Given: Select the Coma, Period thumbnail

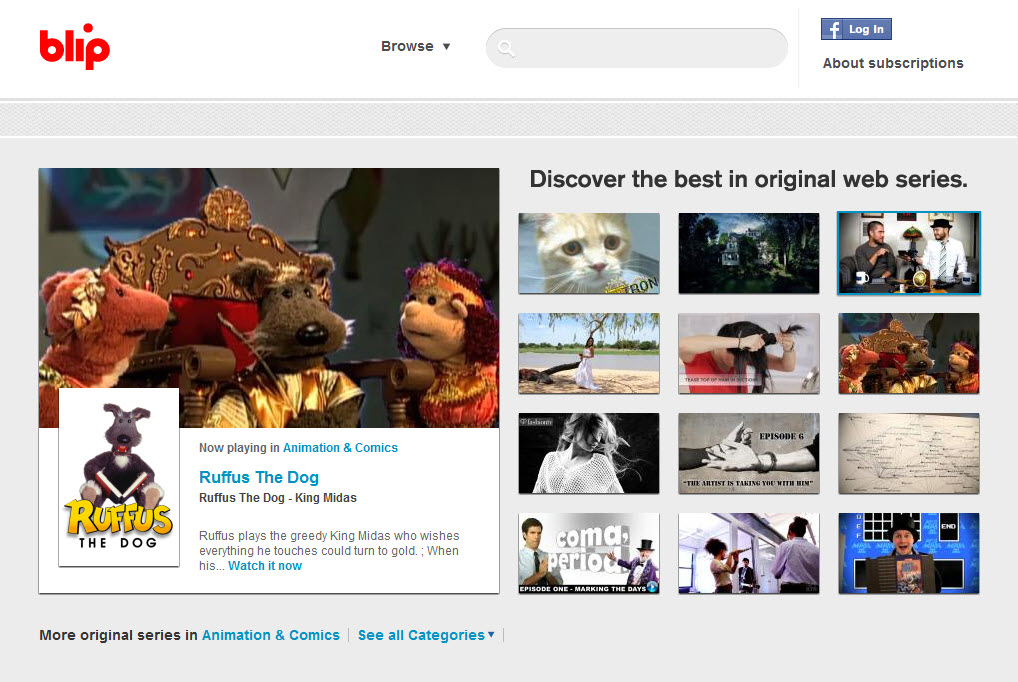Looking at the screenshot, I should click(x=588, y=553).
